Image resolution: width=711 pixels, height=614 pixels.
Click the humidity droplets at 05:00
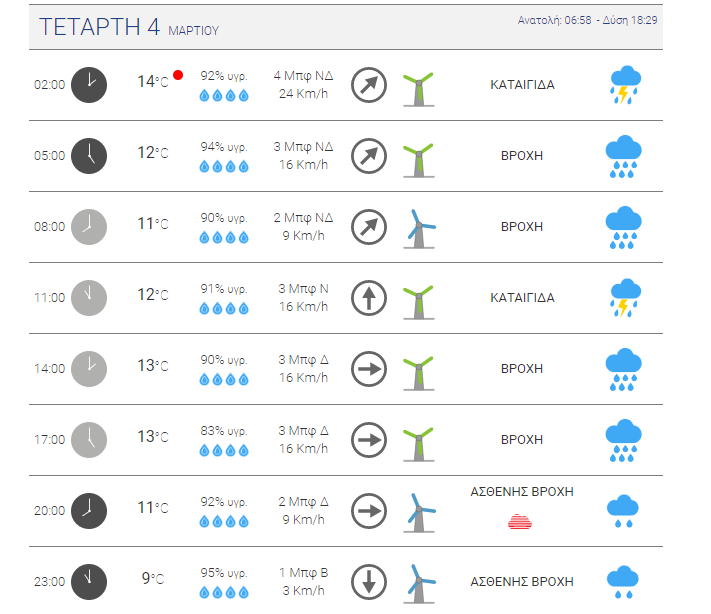coord(224,166)
